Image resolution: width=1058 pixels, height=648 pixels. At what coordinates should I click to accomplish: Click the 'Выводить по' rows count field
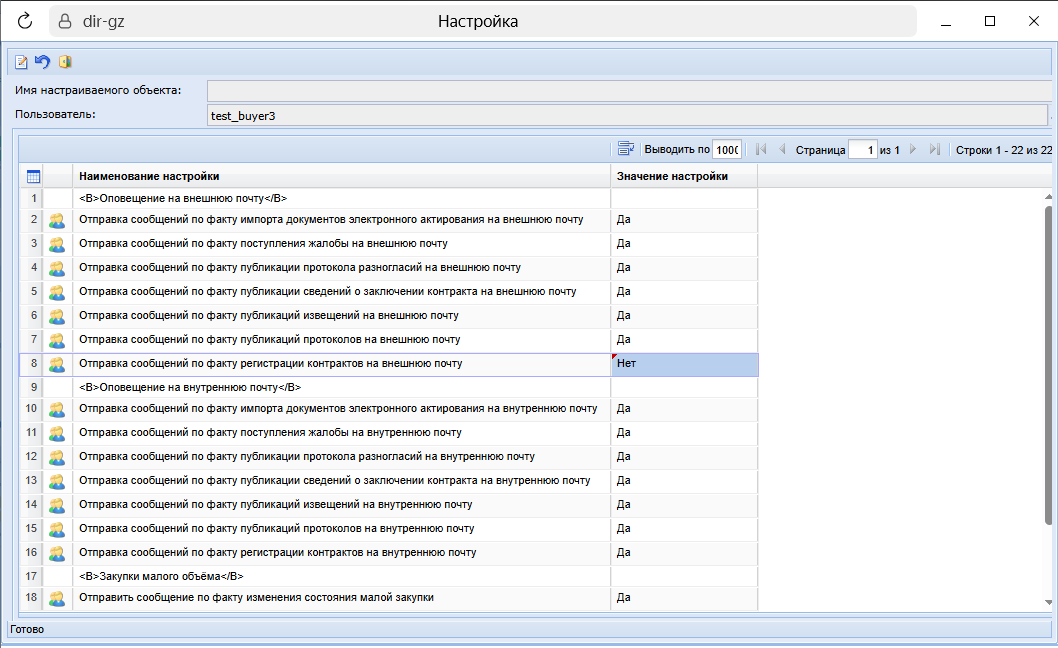(726, 150)
